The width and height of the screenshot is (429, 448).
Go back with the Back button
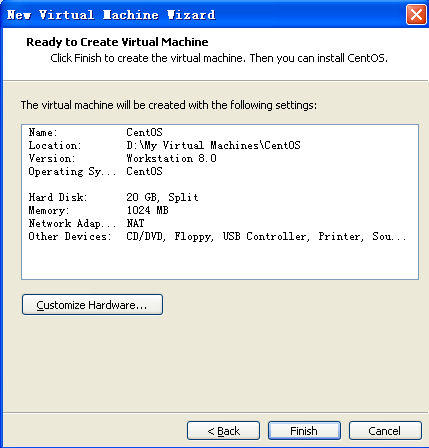pos(223,431)
